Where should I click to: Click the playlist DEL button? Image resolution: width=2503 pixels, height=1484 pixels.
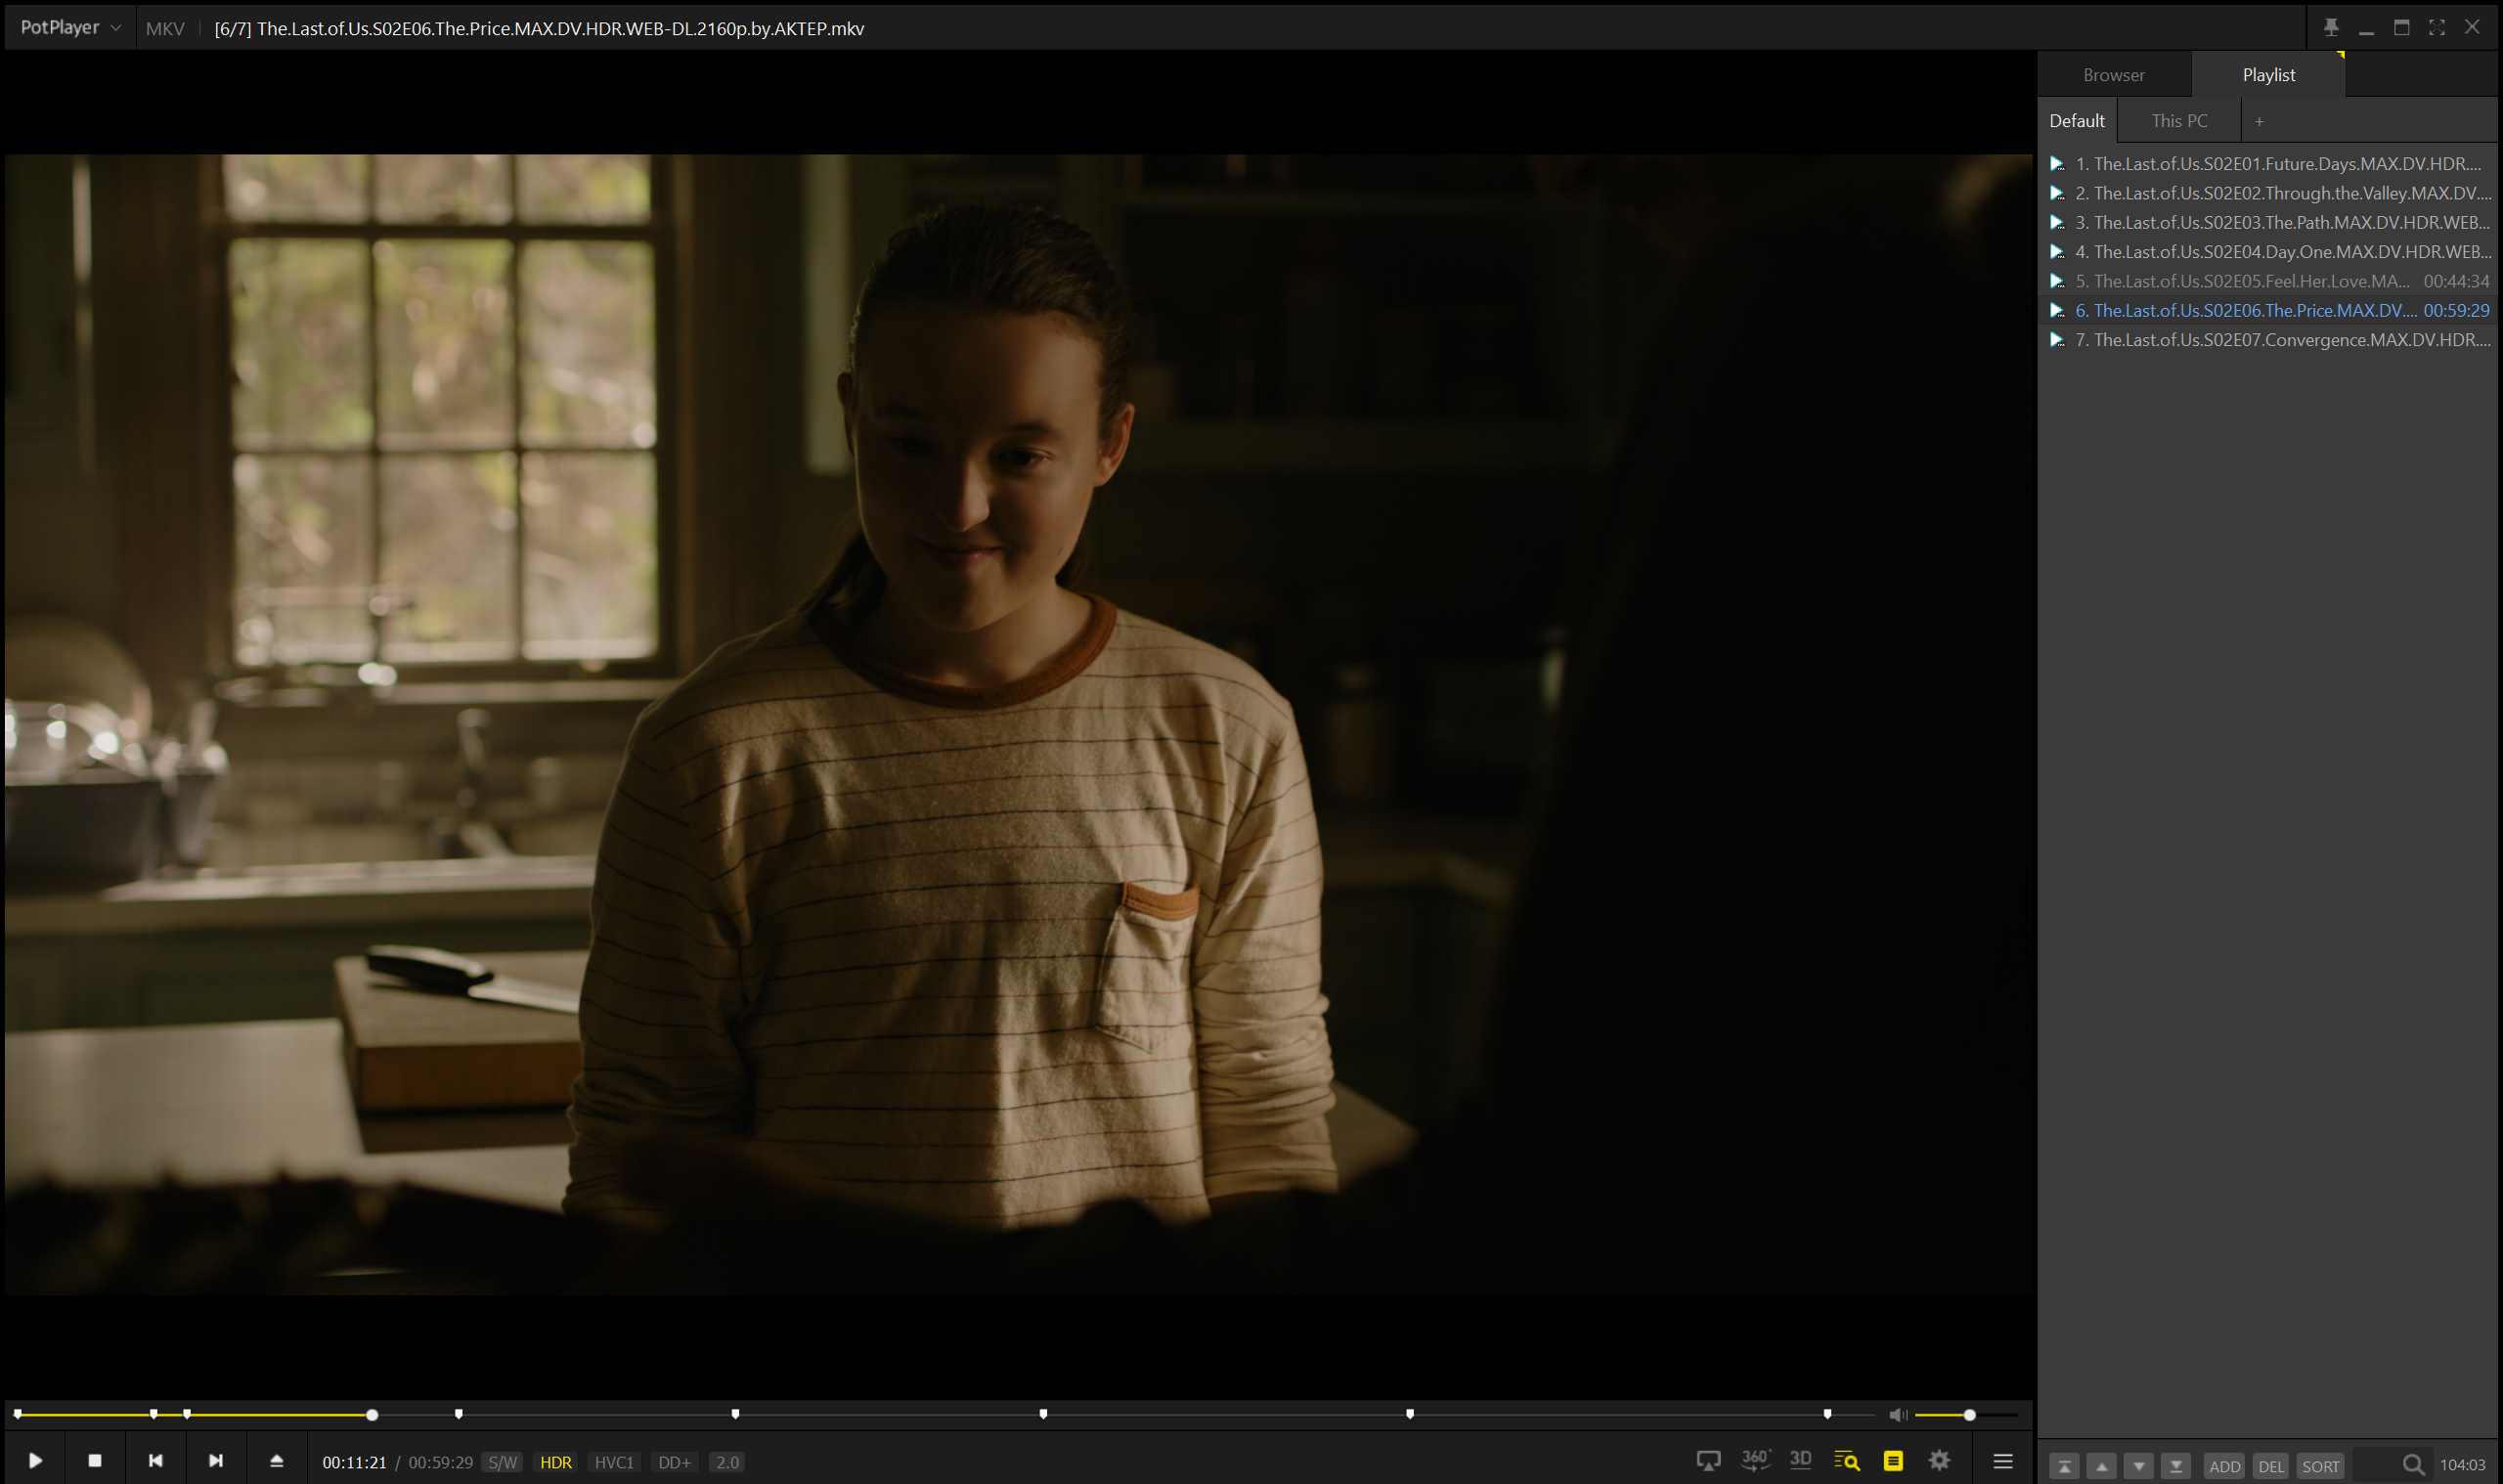(x=2271, y=1467)
